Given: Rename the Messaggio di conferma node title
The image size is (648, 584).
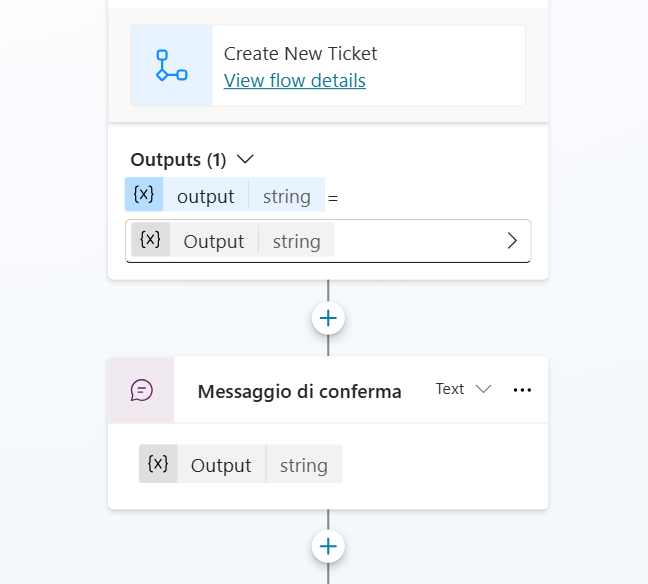Looking at the screenshot, I should [x=299, y=391].
